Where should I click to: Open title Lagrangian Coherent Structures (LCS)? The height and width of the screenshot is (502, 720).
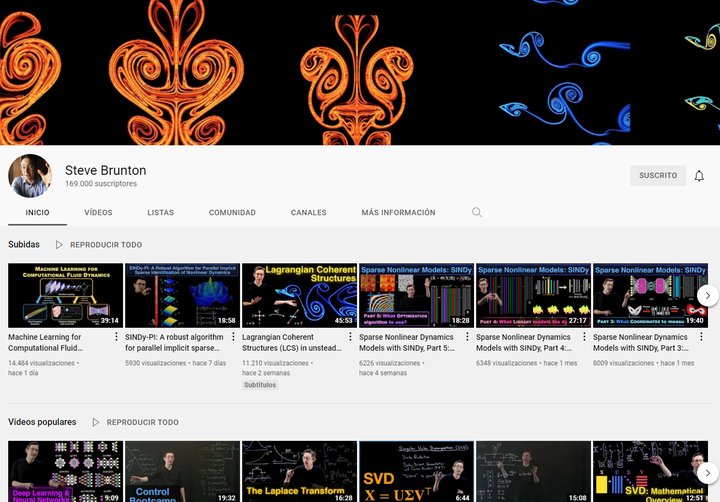292,342
